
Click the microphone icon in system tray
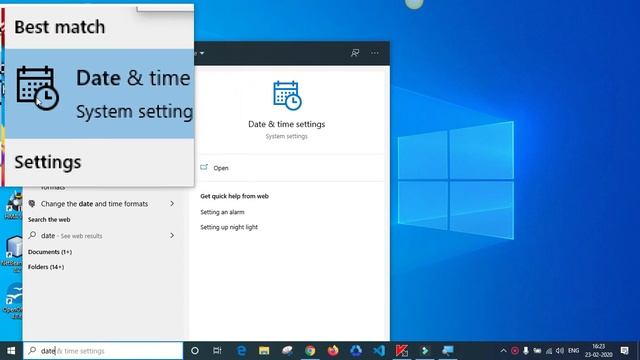(x=526, y=351)
